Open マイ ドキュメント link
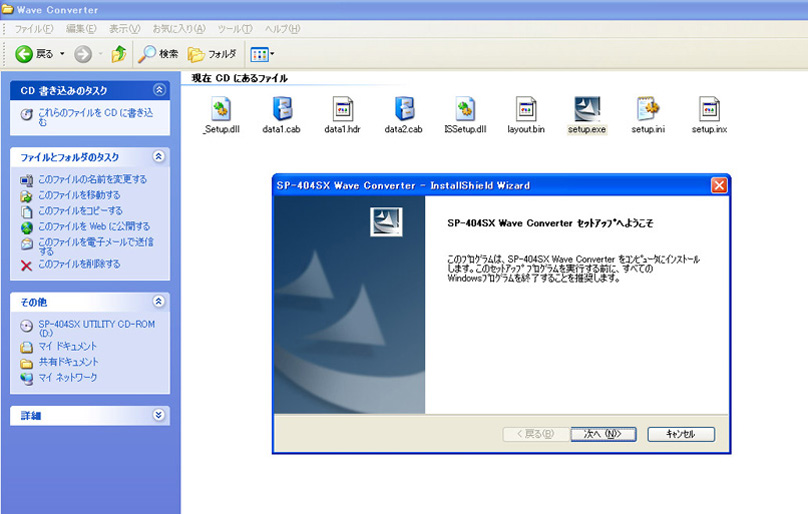 68,346
